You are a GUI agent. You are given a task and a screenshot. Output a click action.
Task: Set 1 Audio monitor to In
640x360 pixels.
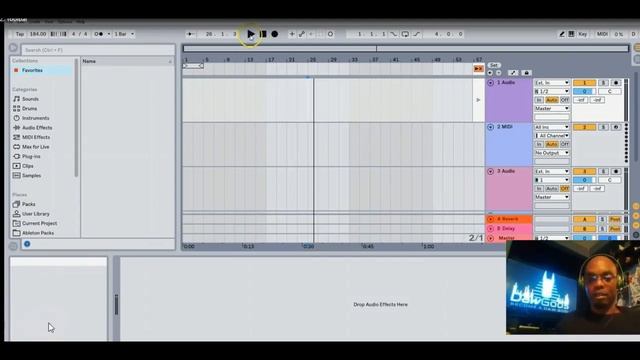coord(539,100)
